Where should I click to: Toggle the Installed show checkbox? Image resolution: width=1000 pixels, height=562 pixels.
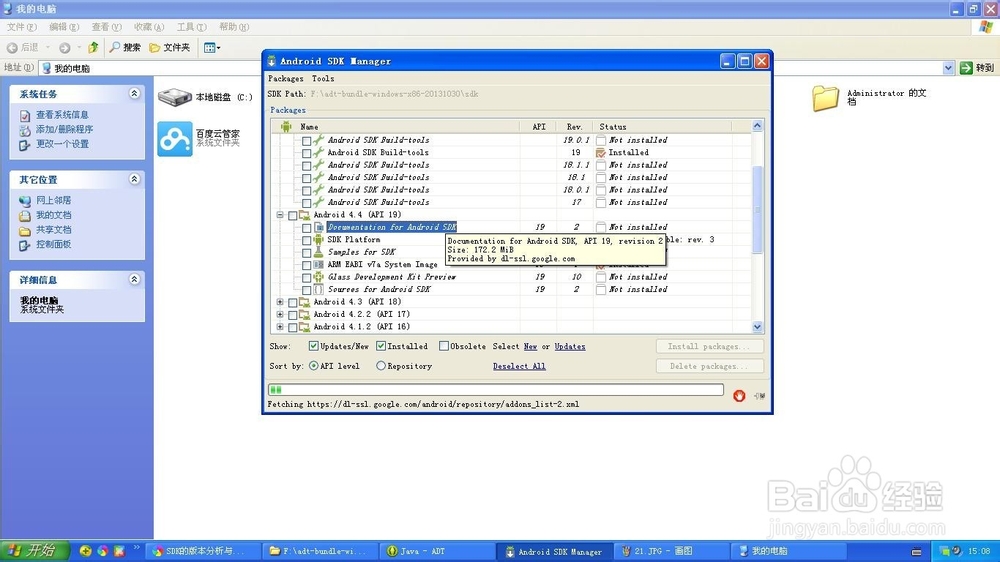point(381,346)
